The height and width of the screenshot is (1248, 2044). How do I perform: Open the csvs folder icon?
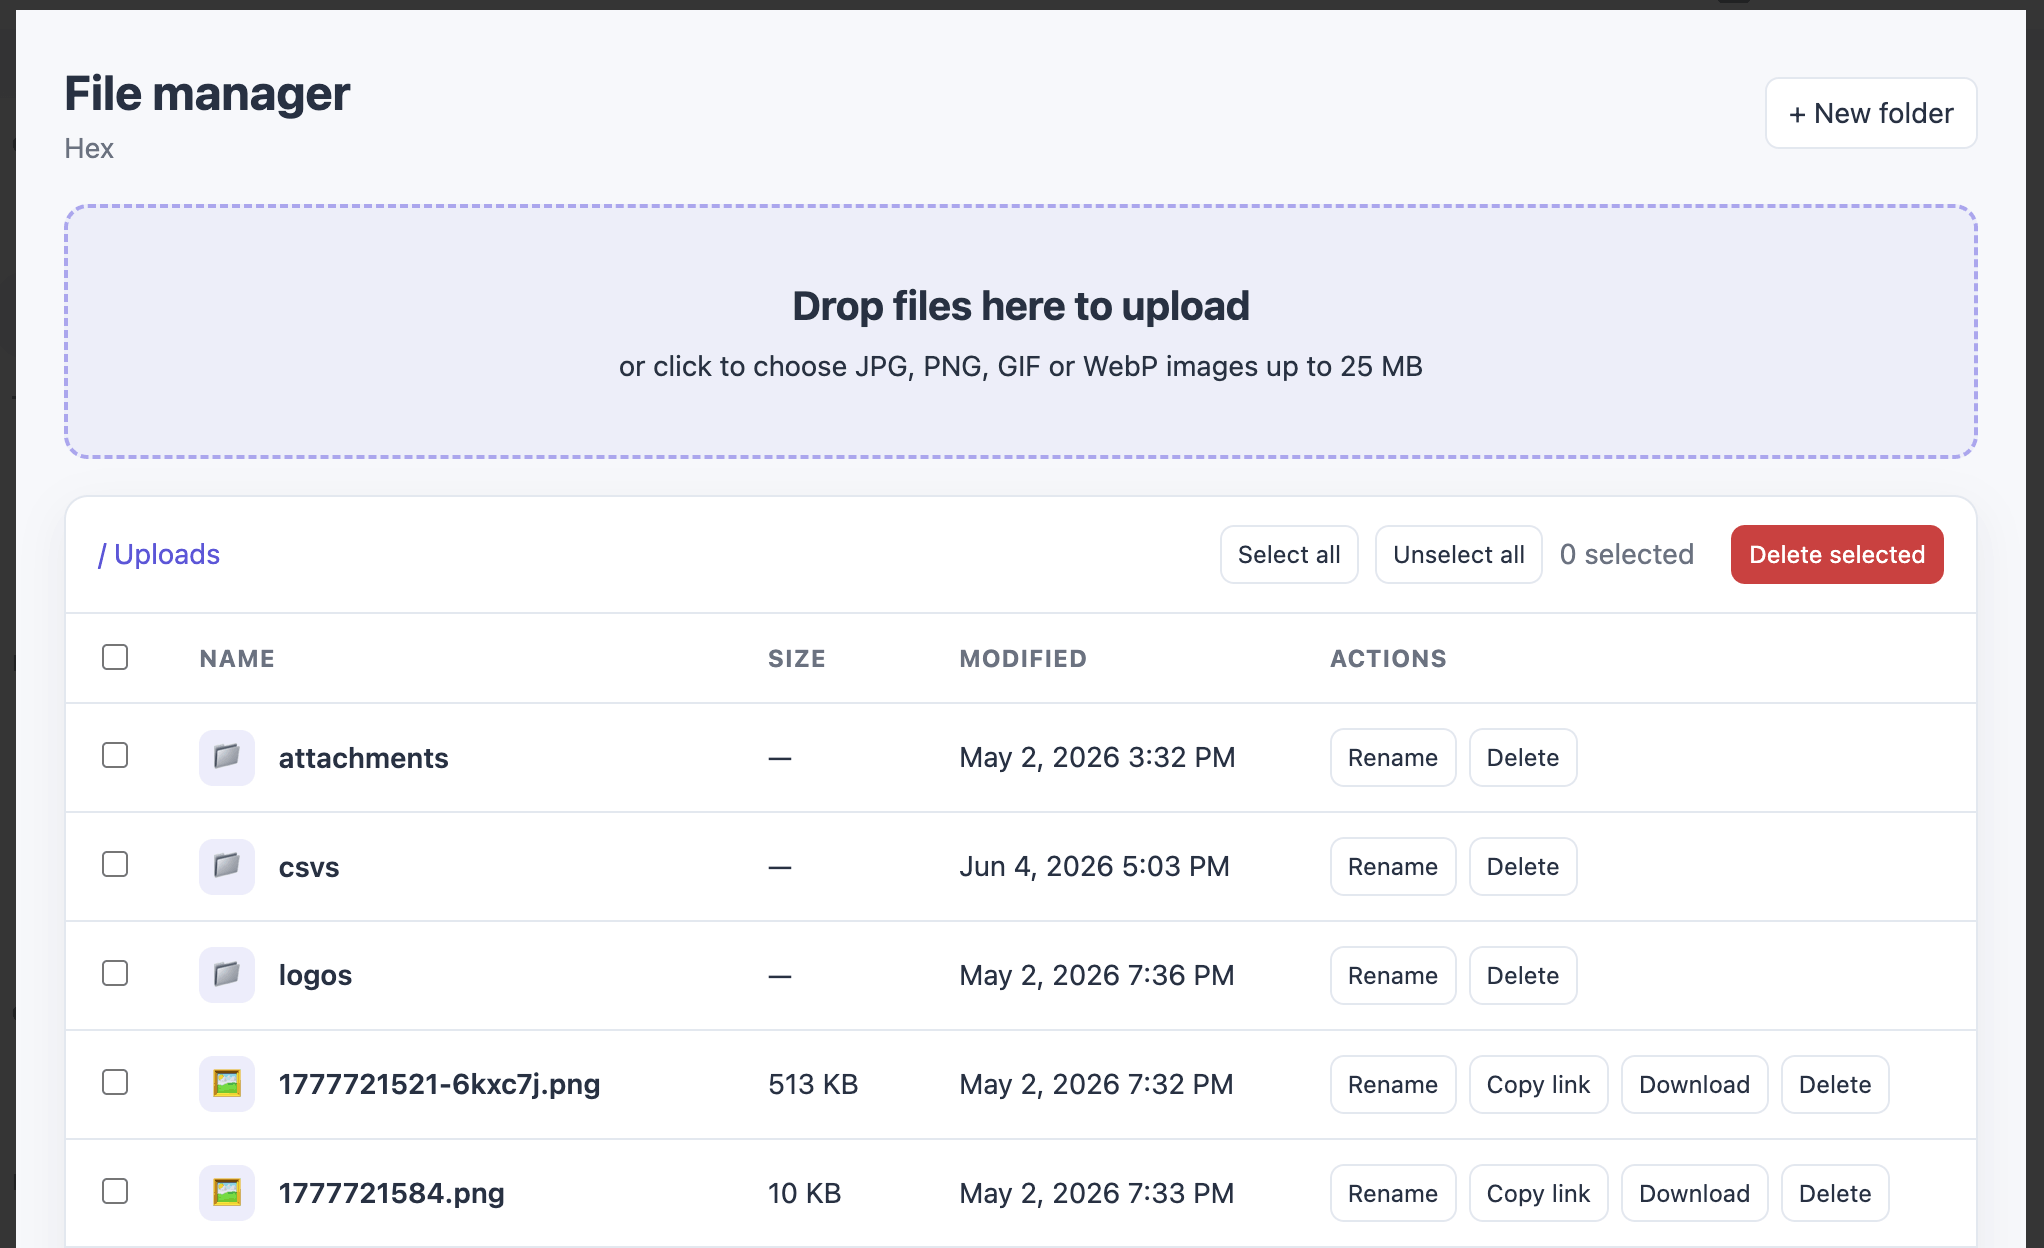point(227,866)
